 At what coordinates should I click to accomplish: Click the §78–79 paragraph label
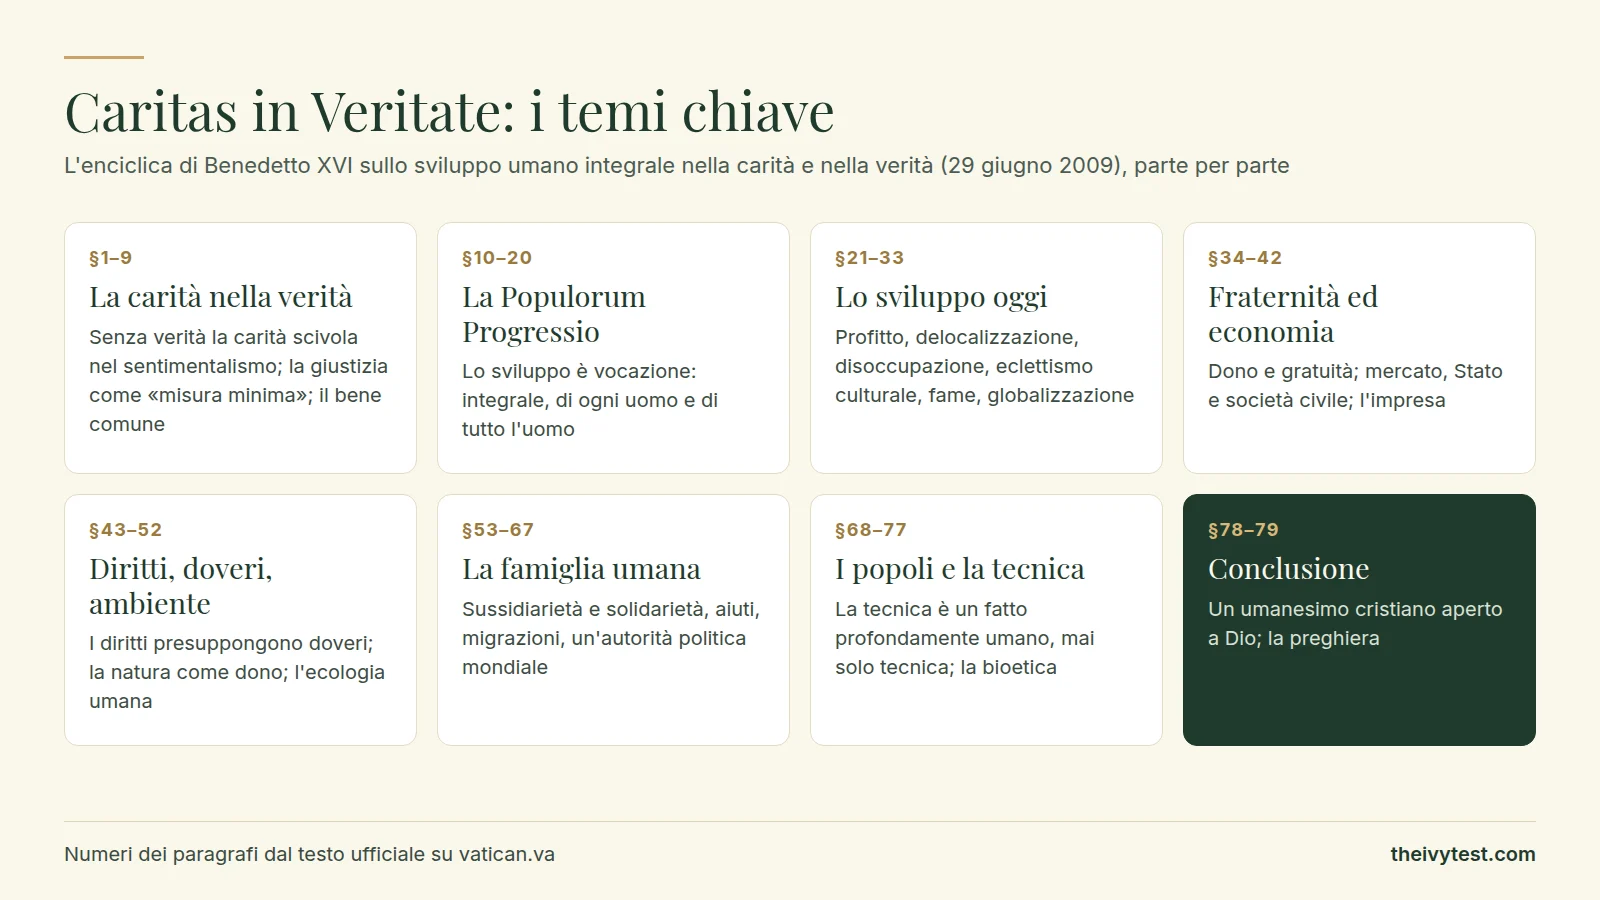click(x=1244, y=530)
